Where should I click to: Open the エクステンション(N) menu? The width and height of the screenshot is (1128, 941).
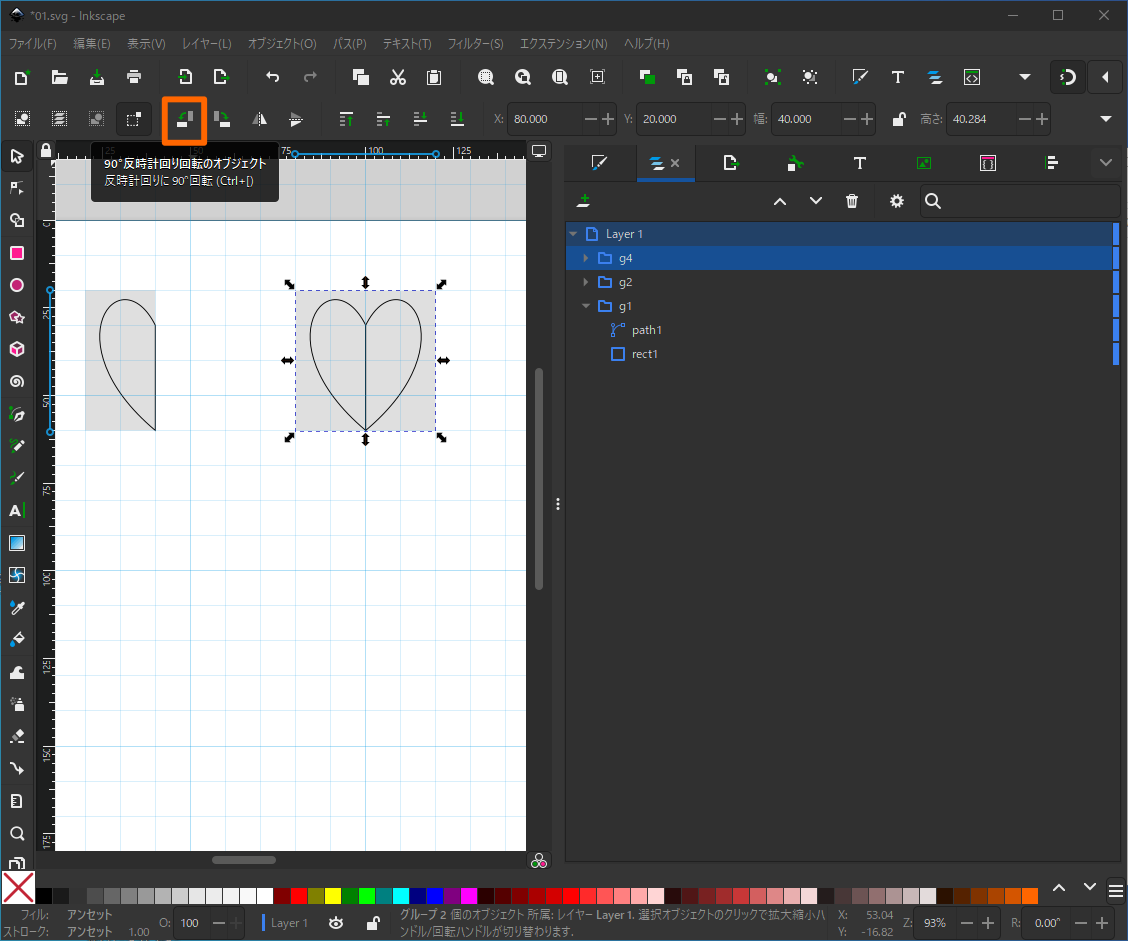[563, 44]
